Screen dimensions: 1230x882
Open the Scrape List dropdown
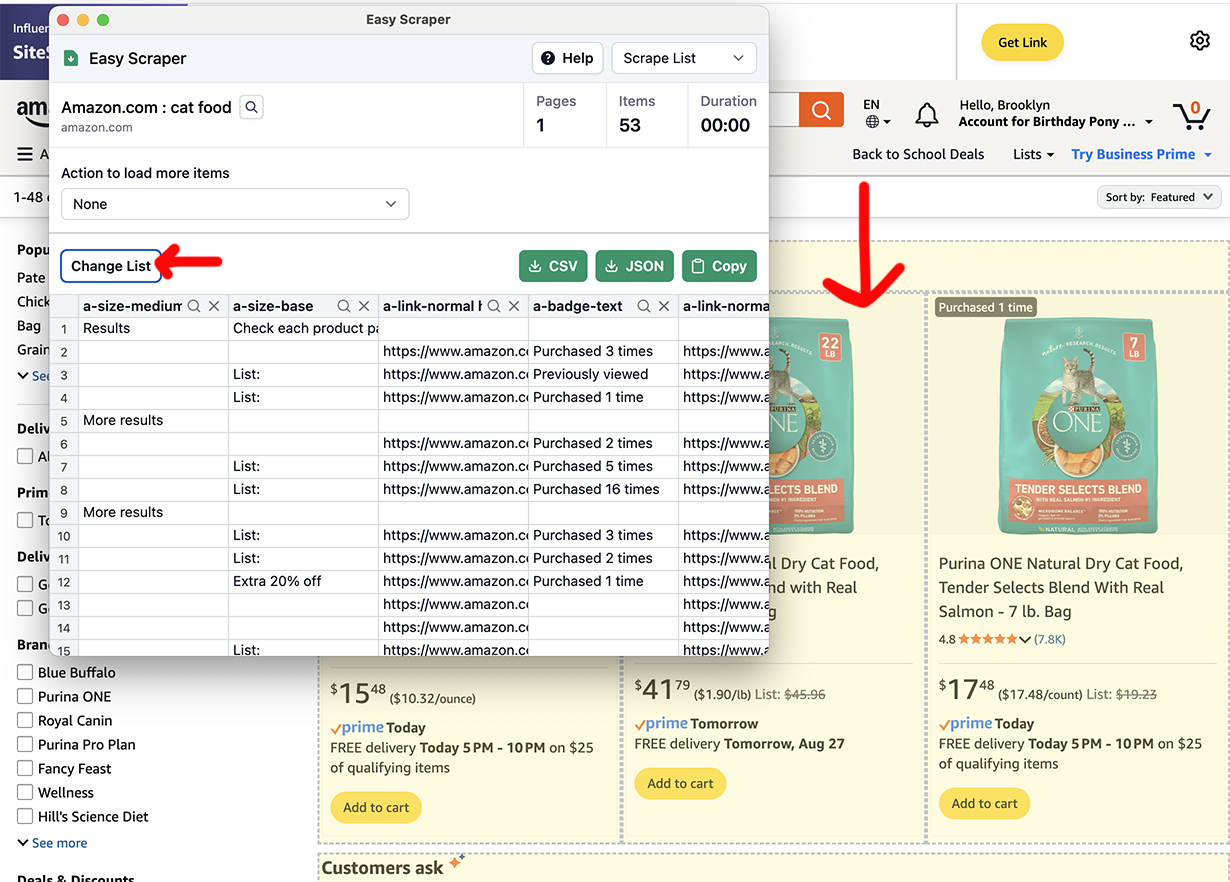[x=683, y=58]
